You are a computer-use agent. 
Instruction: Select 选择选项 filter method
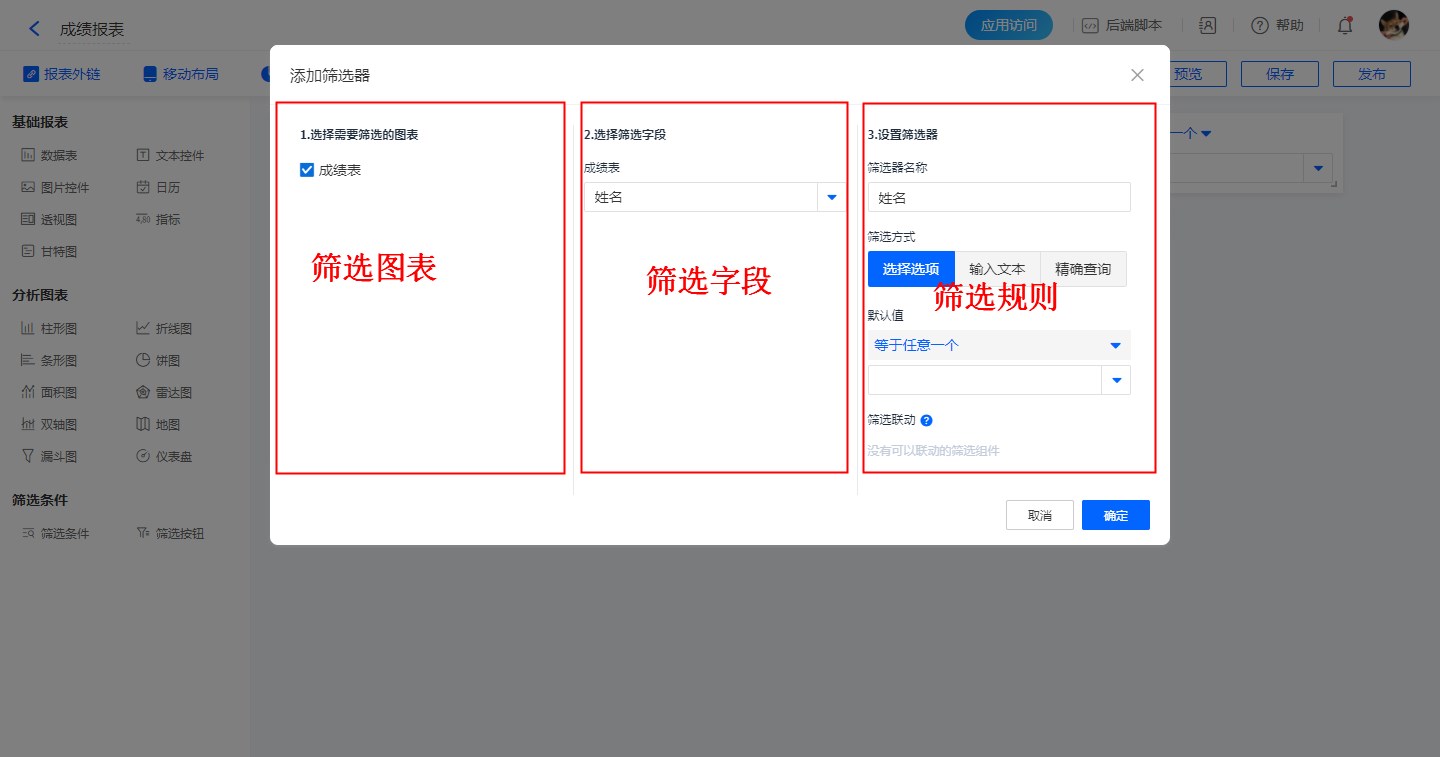click(911, 269)
